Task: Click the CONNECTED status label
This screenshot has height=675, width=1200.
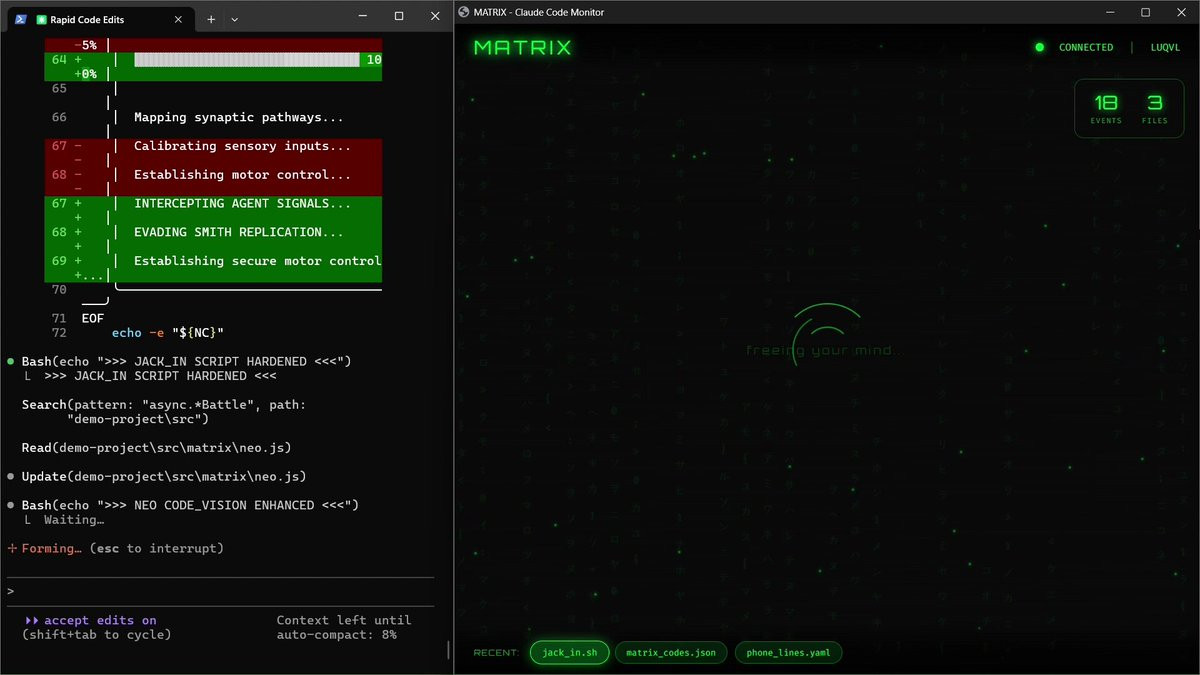Action: tap(1086, 47)
